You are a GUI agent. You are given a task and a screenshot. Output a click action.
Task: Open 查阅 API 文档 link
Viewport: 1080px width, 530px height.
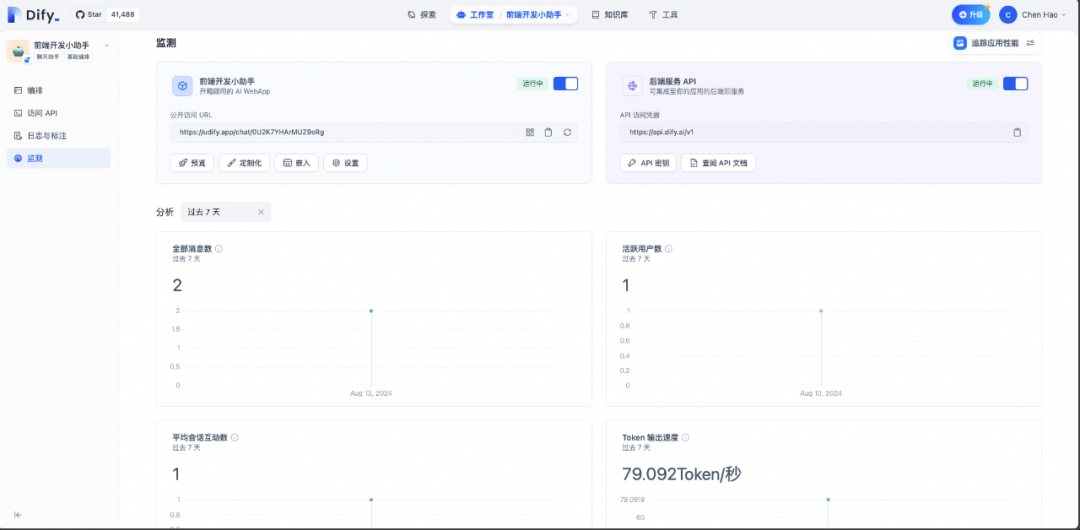(x=718, y=163)
